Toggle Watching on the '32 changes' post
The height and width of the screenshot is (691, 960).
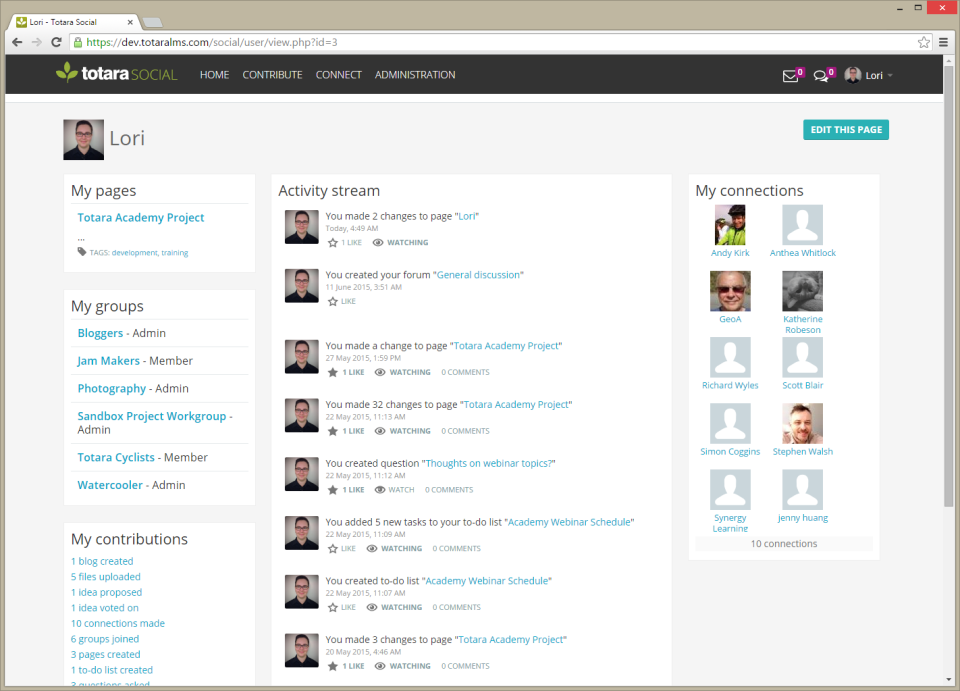403,431
